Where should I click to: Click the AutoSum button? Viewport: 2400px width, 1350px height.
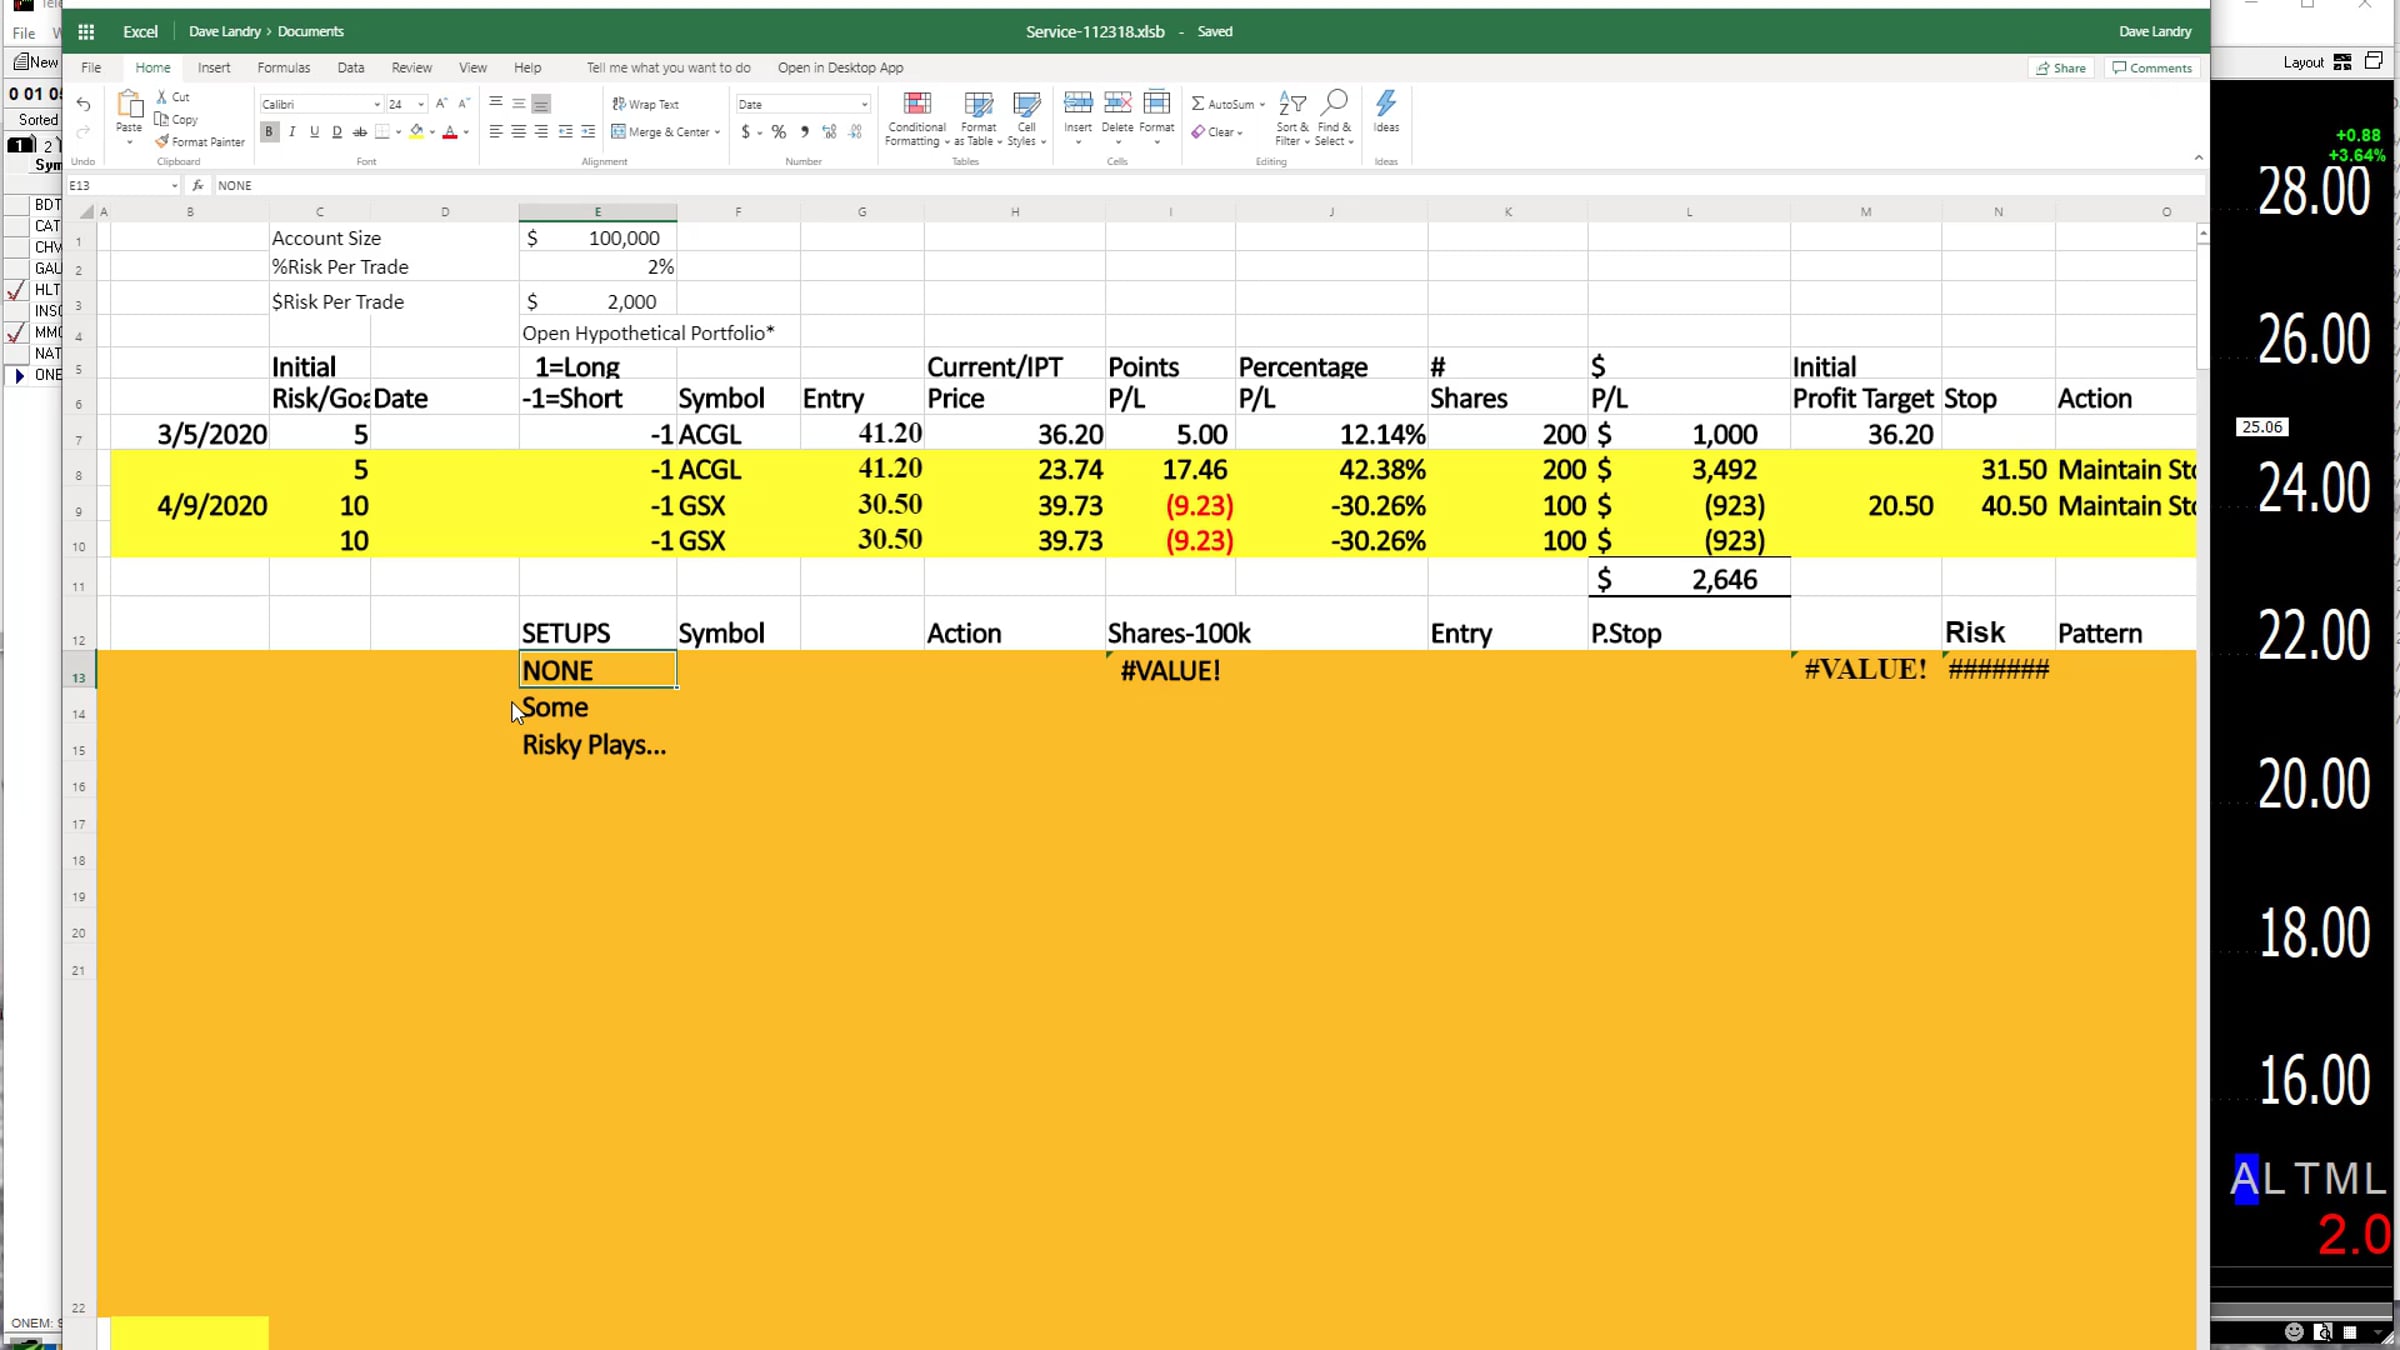point(1223,104)
